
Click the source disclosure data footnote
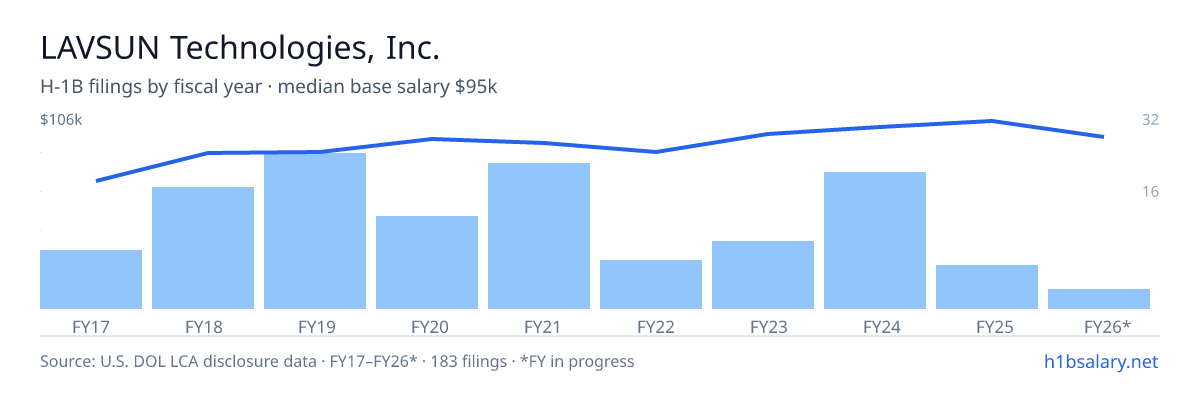point(337,361)
